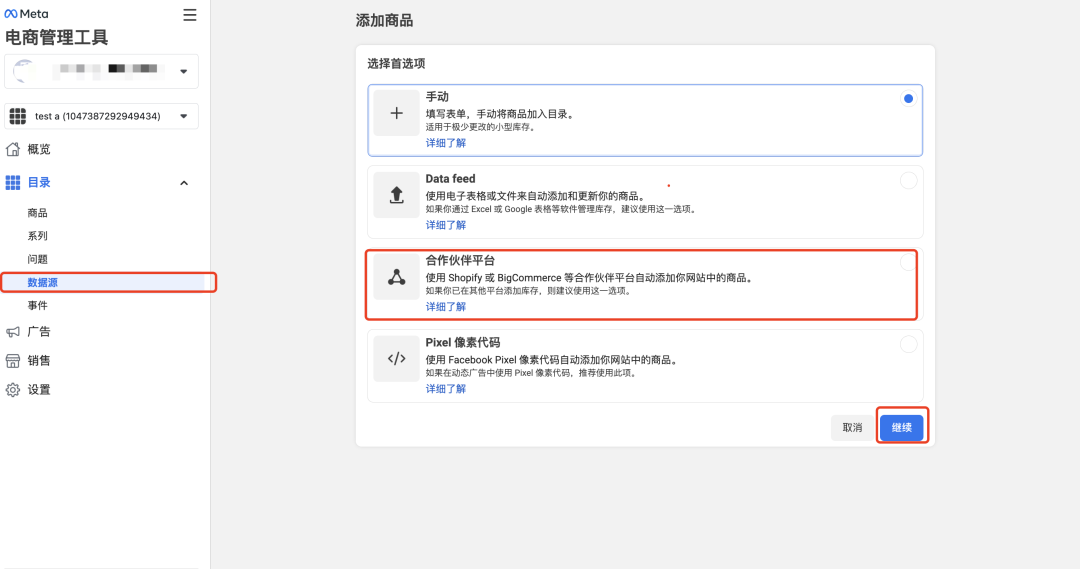Click the 手动 option title
Screen dimensions: 1080x569
(x=437, y=97)
